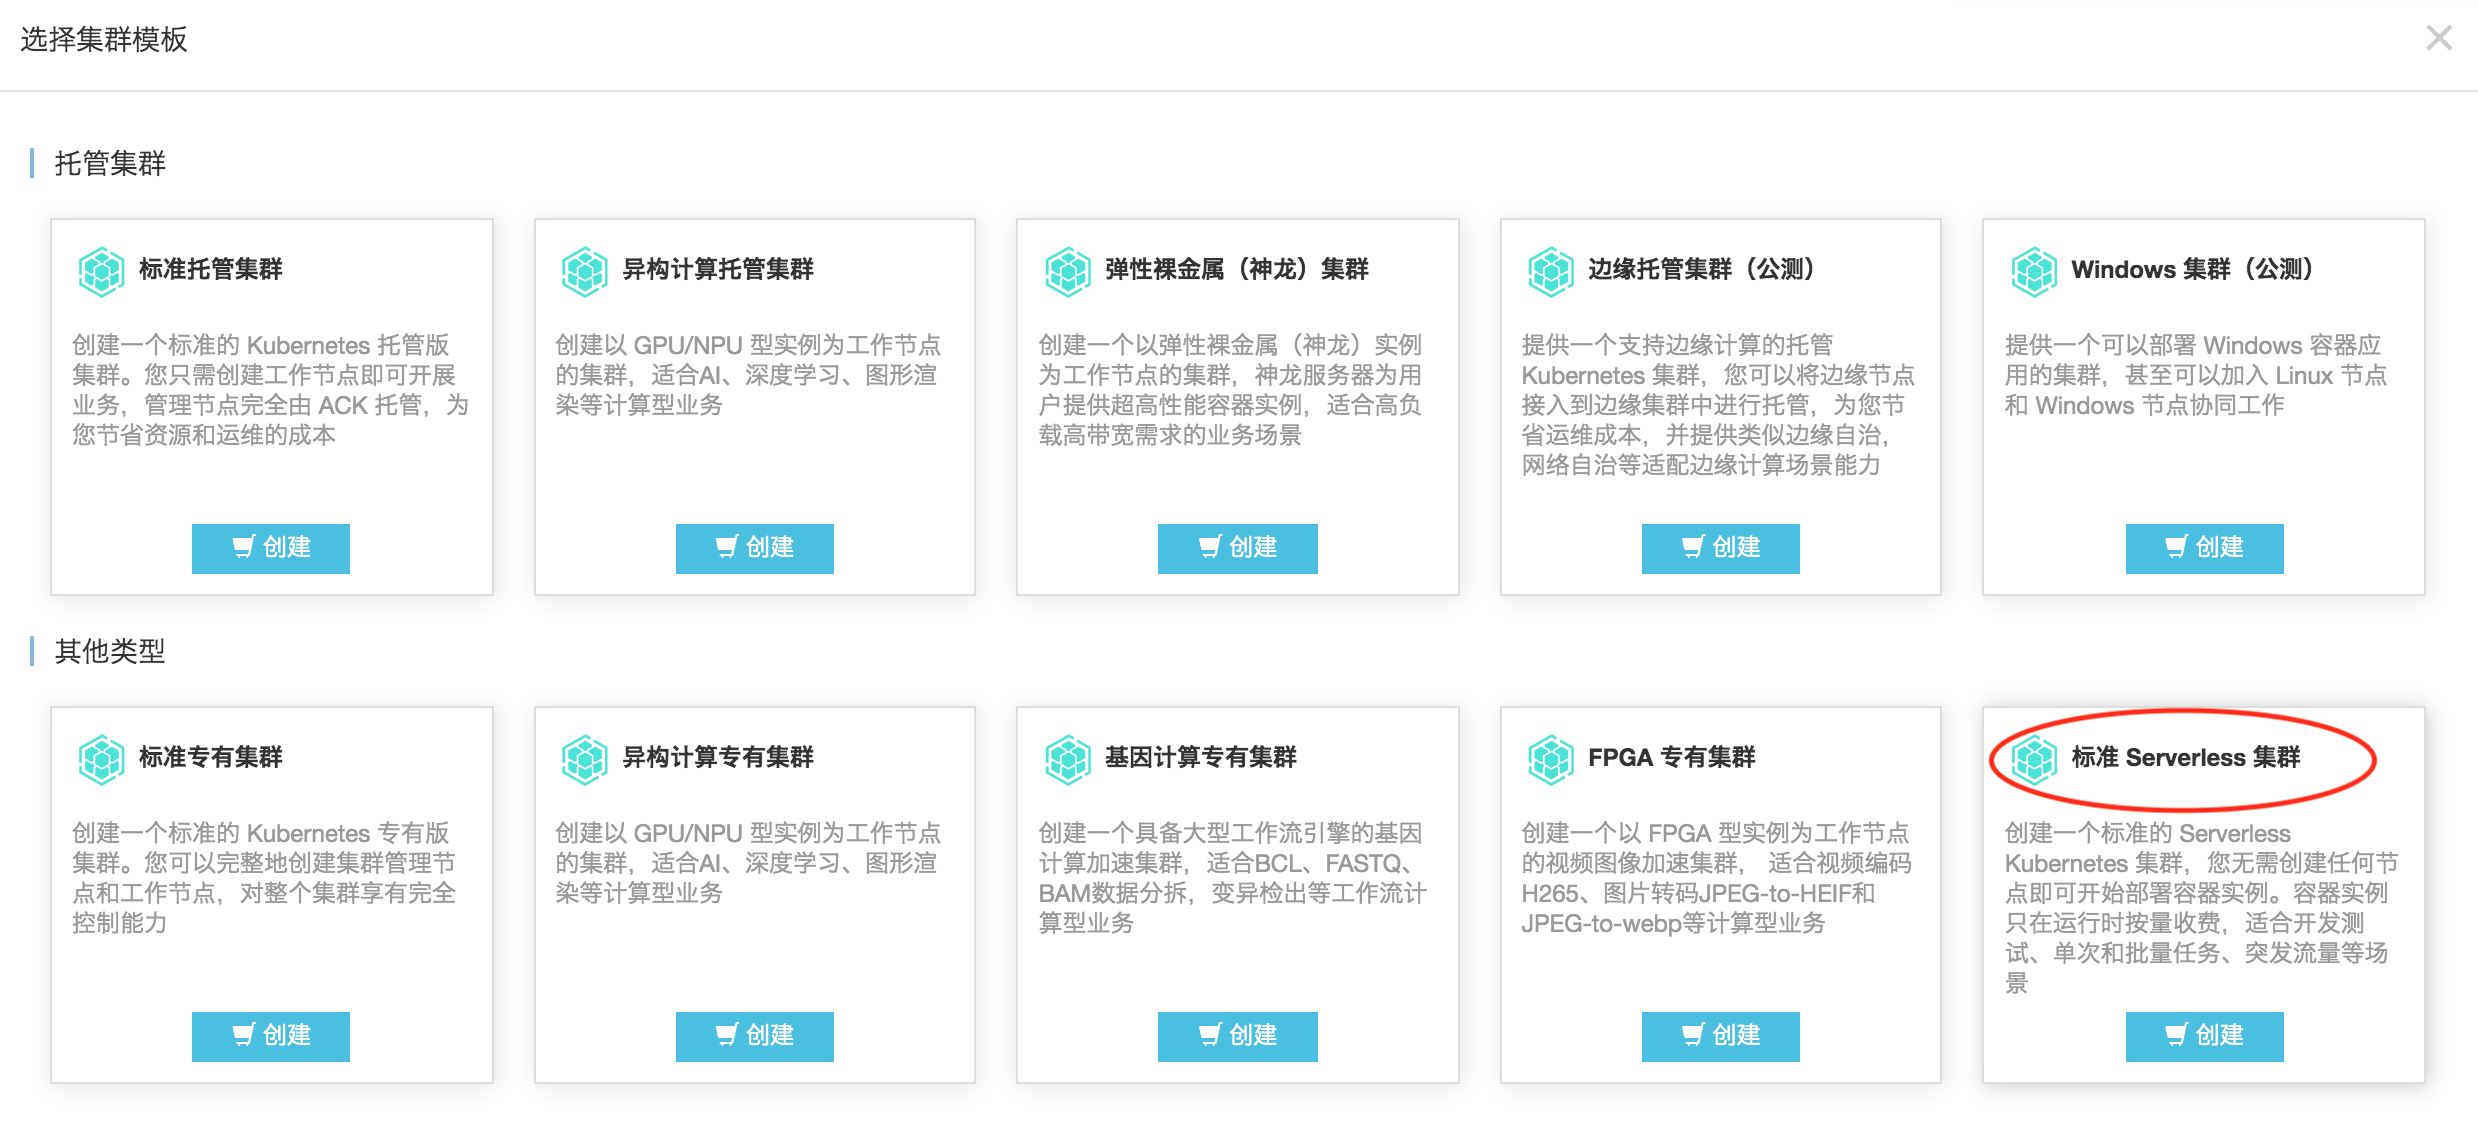The image size is (2478, 1138).
Task: Click the 标准 Serverless 集群 icon
Action: click(2034, 759)
